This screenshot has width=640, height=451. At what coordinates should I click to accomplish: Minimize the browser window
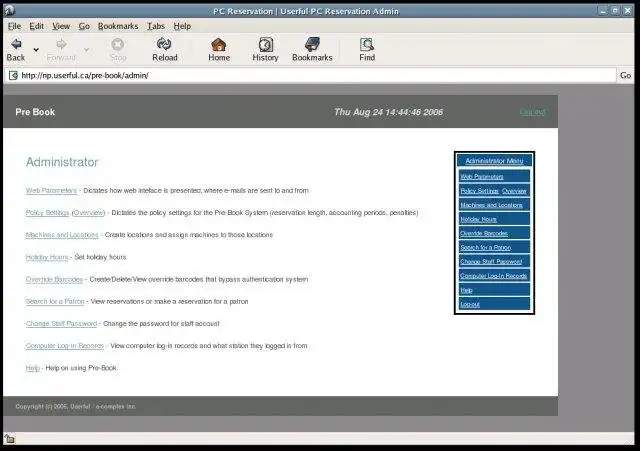pyautogui.click(x=603, y=11)
